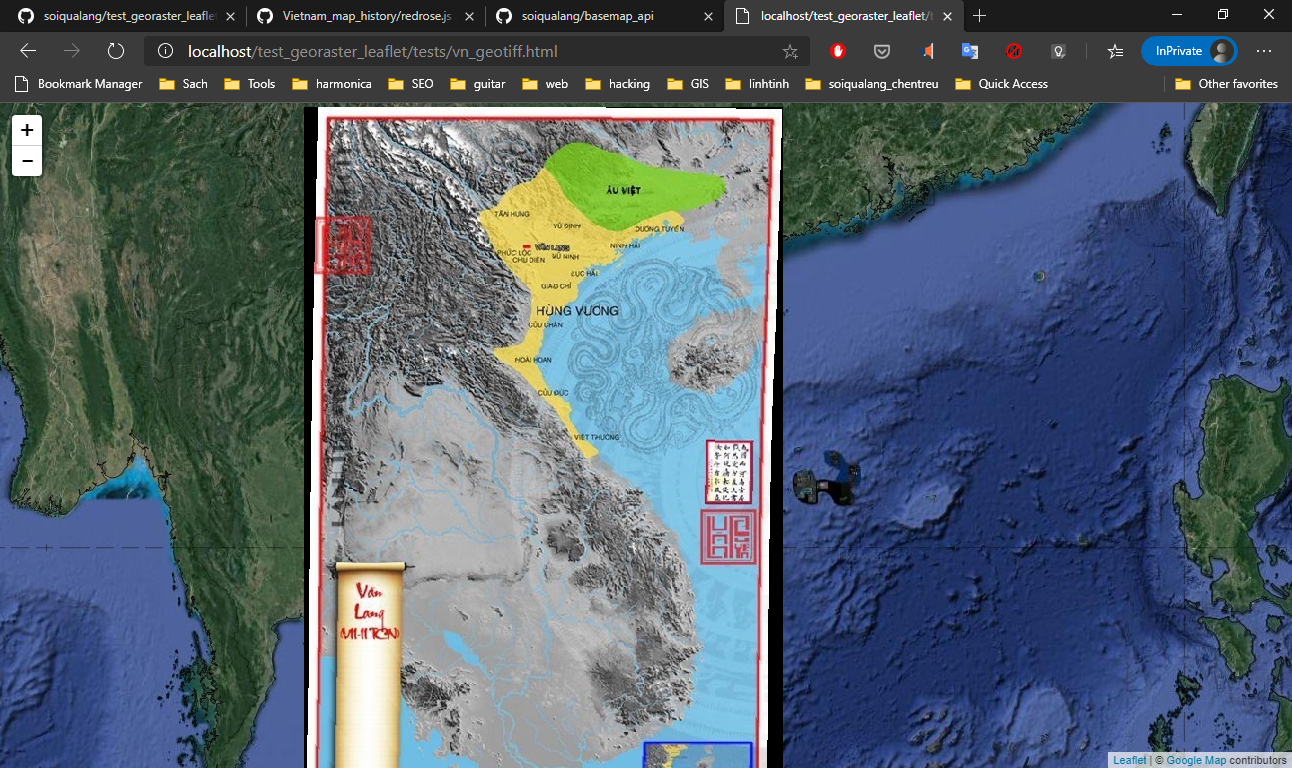
Task: Open the Google Translate extension icon
Action: coord(970,51)
